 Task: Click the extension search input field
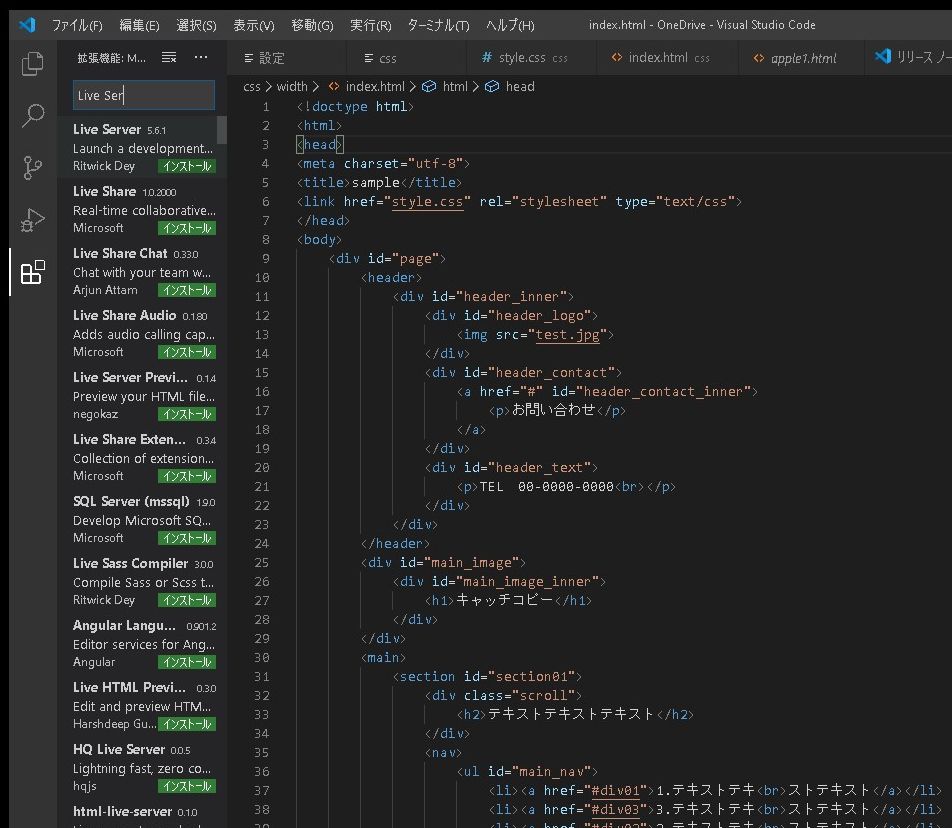[x=143, y=96]
